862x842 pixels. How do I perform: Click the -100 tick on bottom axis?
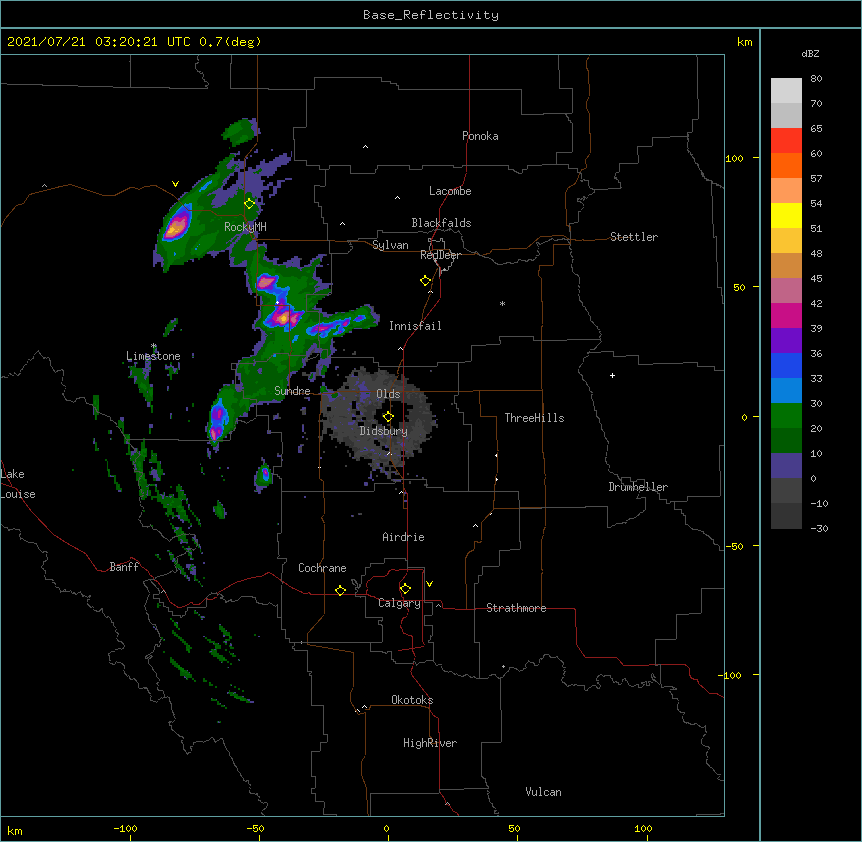pyautogui.click(x=125, y=828)
